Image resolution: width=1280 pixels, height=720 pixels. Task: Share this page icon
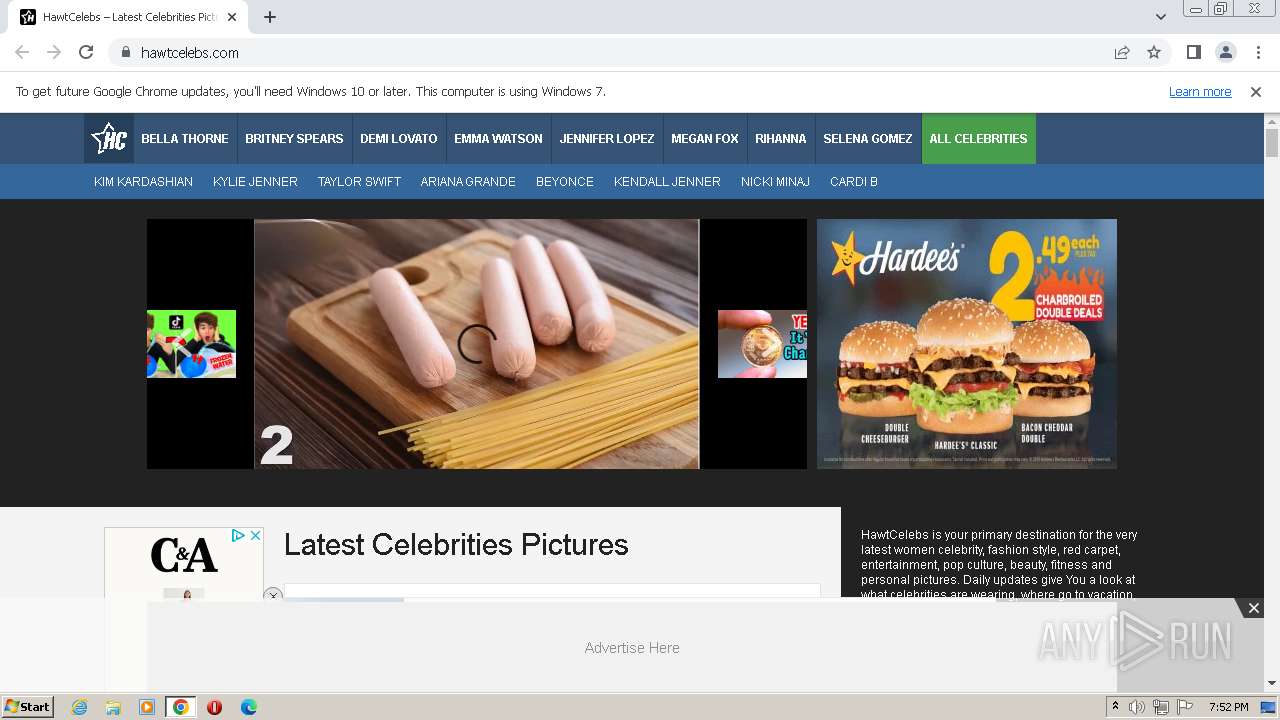[x=1122, y=52]
